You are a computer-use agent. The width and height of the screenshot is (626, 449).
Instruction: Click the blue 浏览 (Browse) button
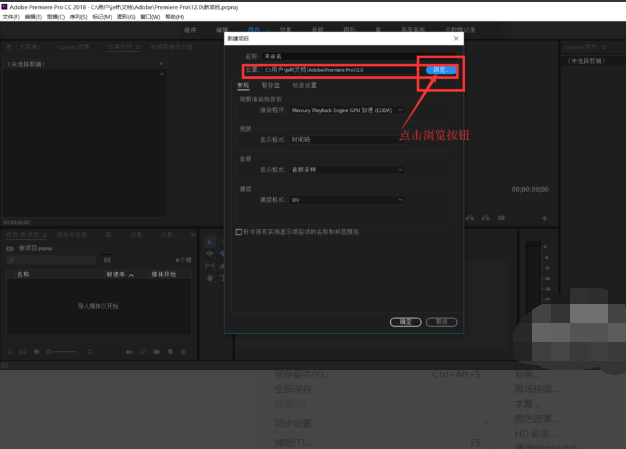[441, 70]
